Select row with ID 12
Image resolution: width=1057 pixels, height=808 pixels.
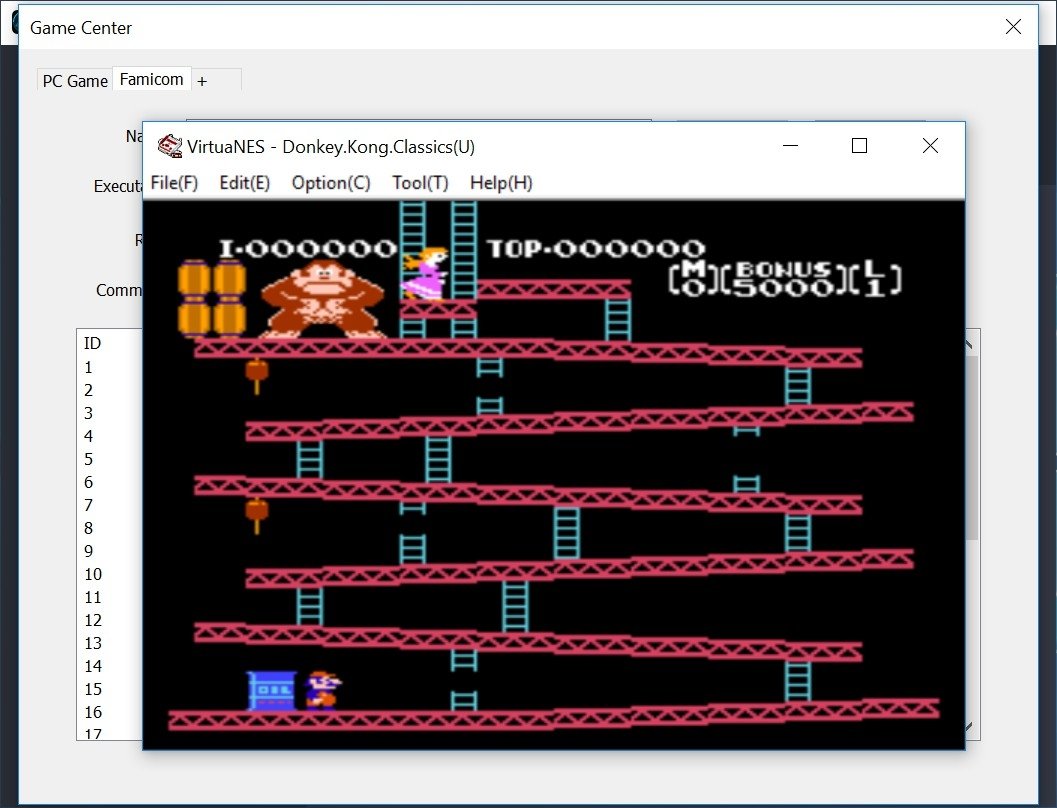pyautogui.click(x=93, y=620)
